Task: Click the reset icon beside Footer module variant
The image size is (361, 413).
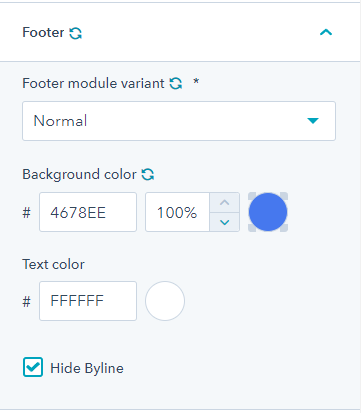Action: (176, 83)
